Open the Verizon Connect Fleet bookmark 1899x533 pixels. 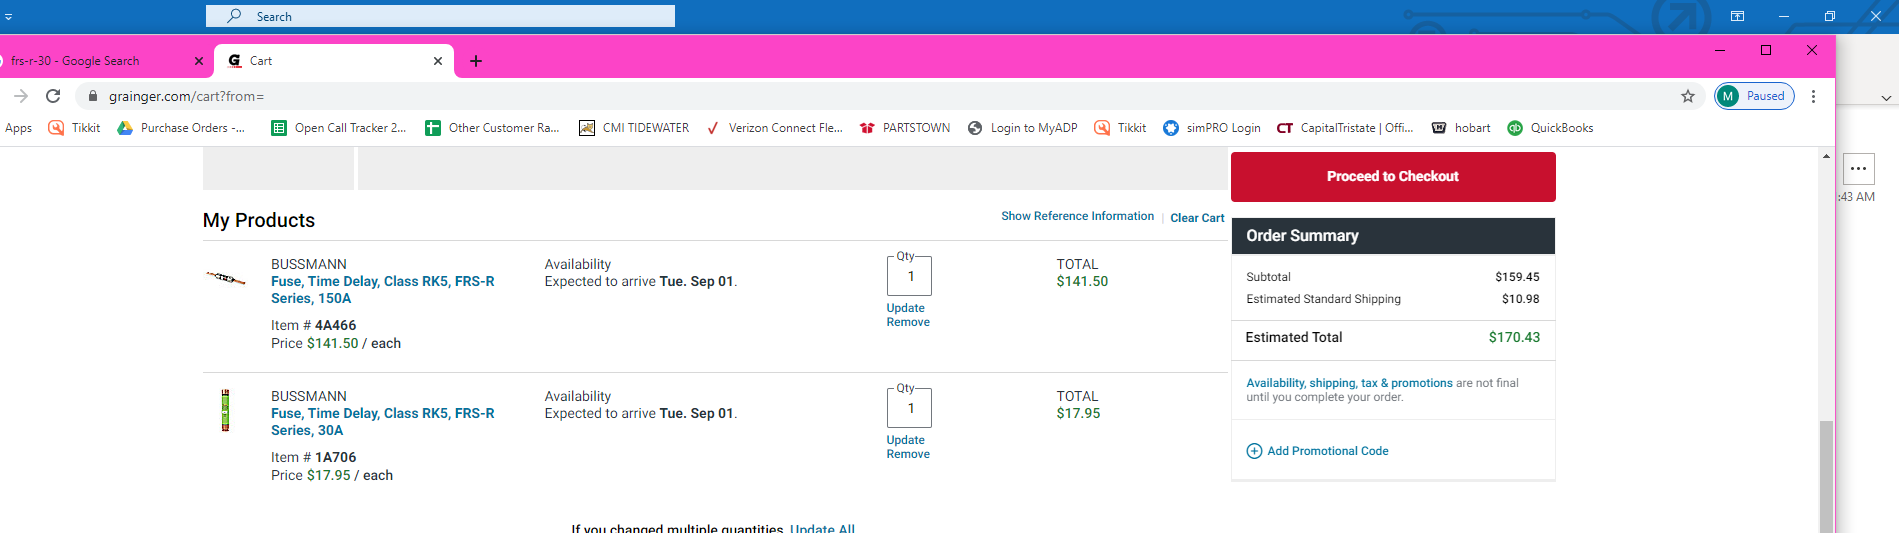click(x=774, y=128)
